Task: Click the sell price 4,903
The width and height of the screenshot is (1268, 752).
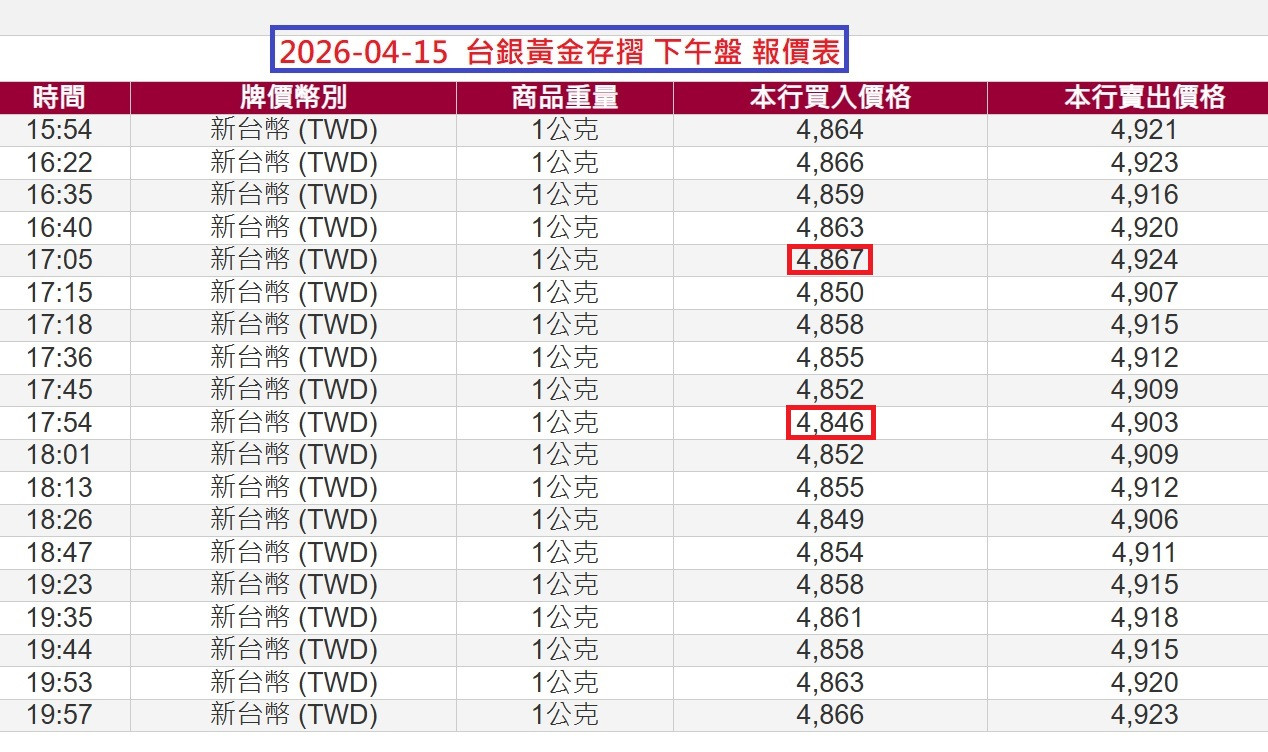Action: pyautogui.click(x=1144, y=423)
